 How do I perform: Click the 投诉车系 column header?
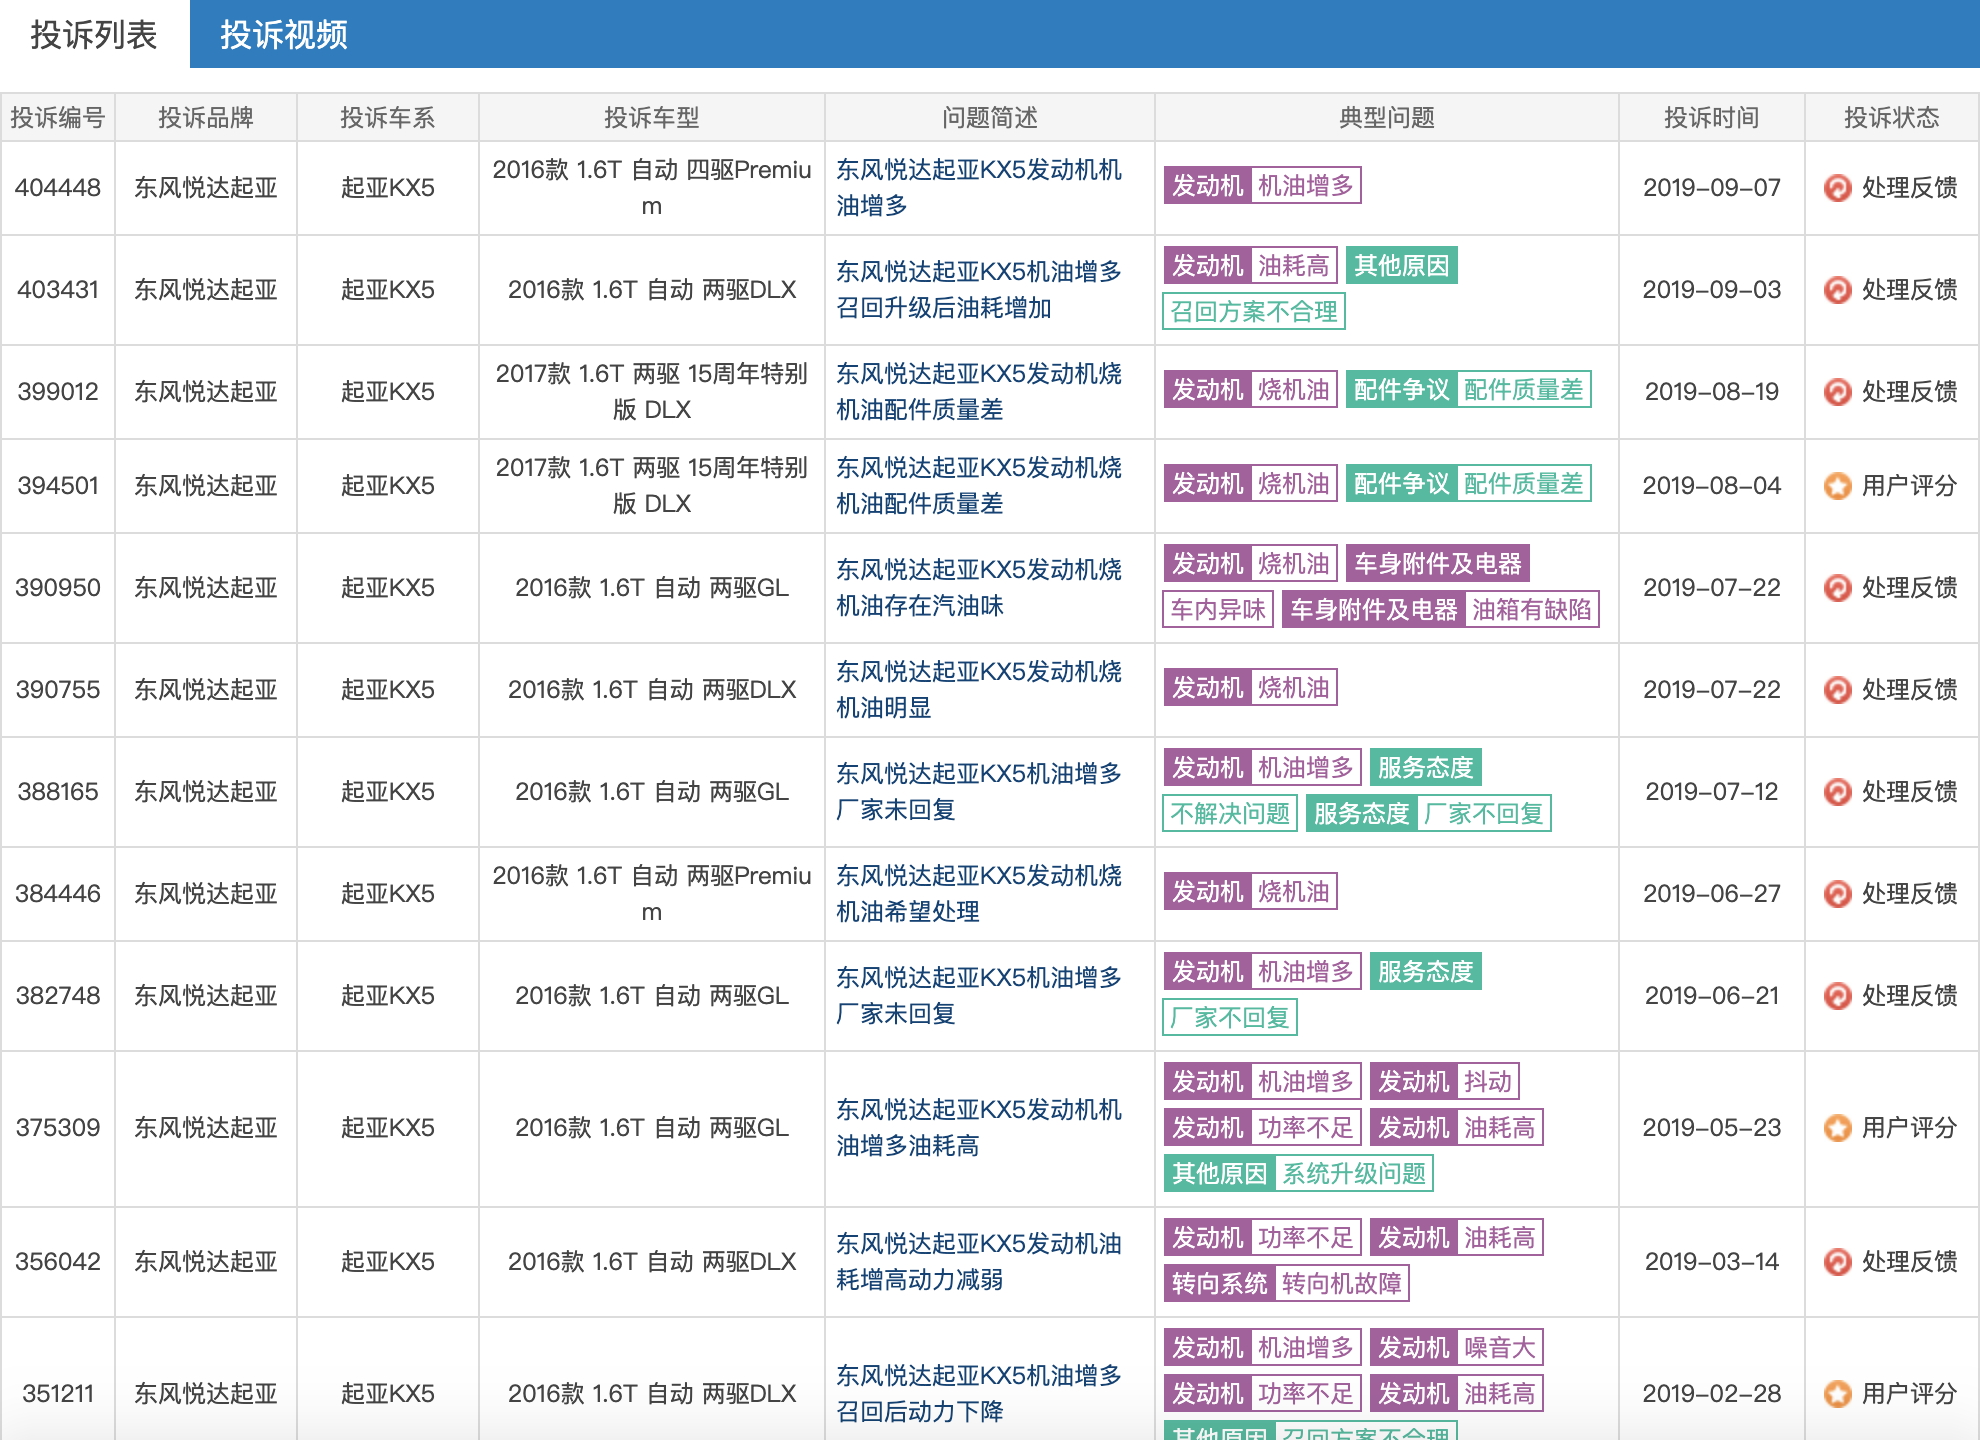point(388,118)
